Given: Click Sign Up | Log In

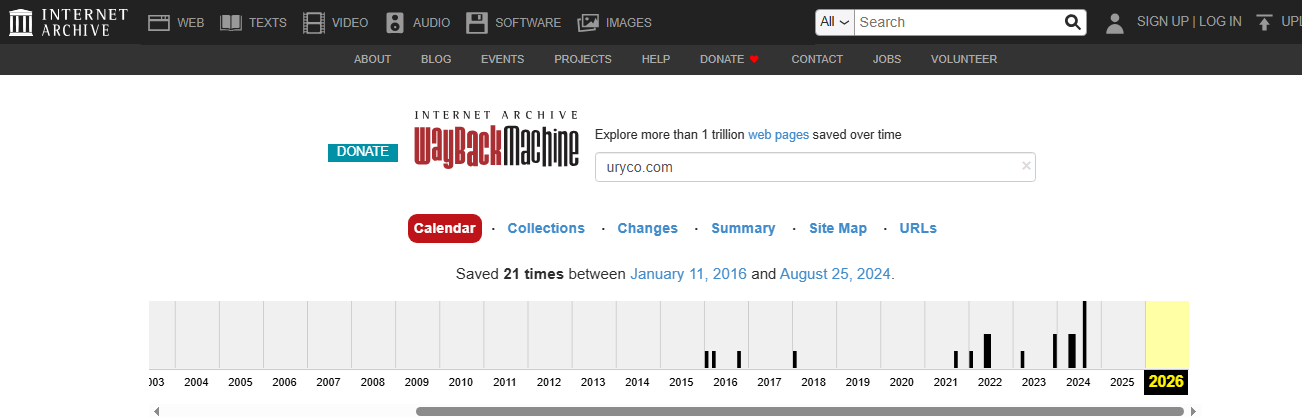Looking at the screenshot, I should pyautogui.click(x=1189, y=22).
